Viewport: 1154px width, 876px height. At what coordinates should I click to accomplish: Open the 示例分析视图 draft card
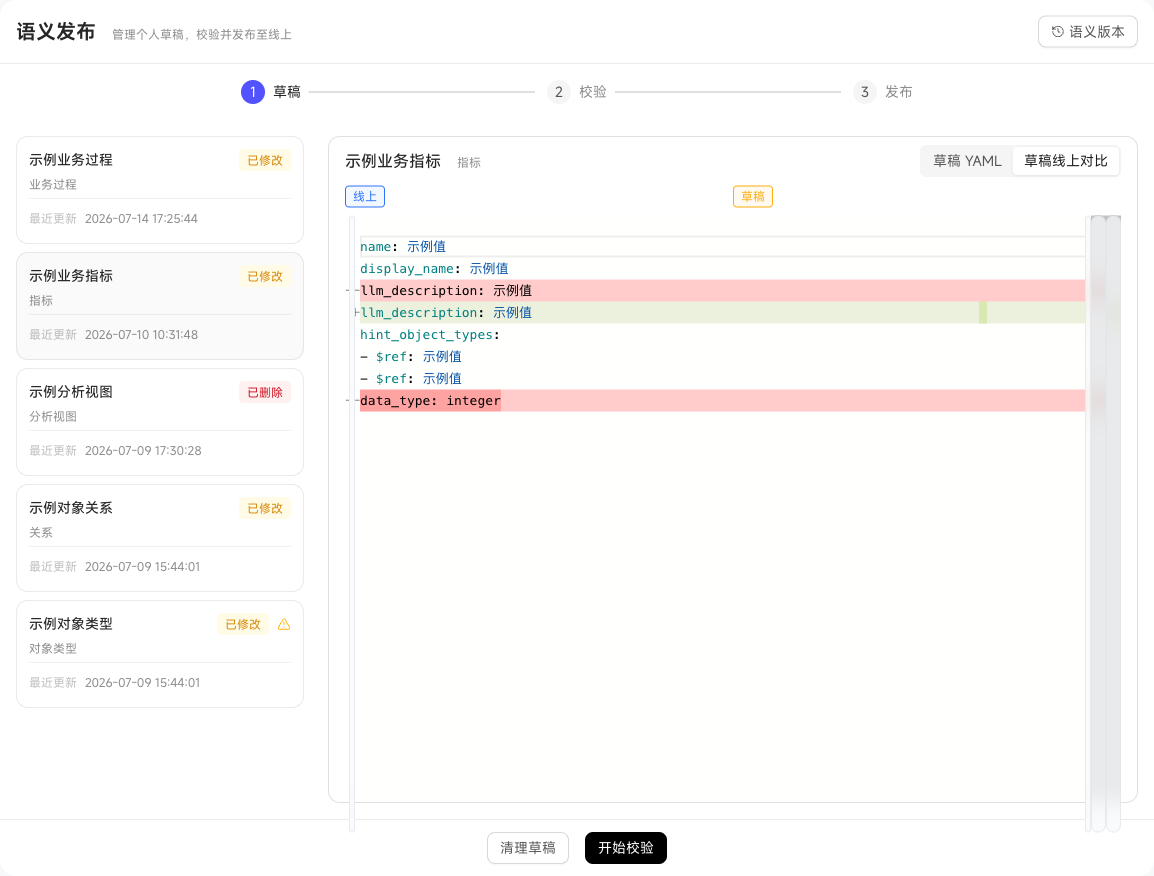160,422
